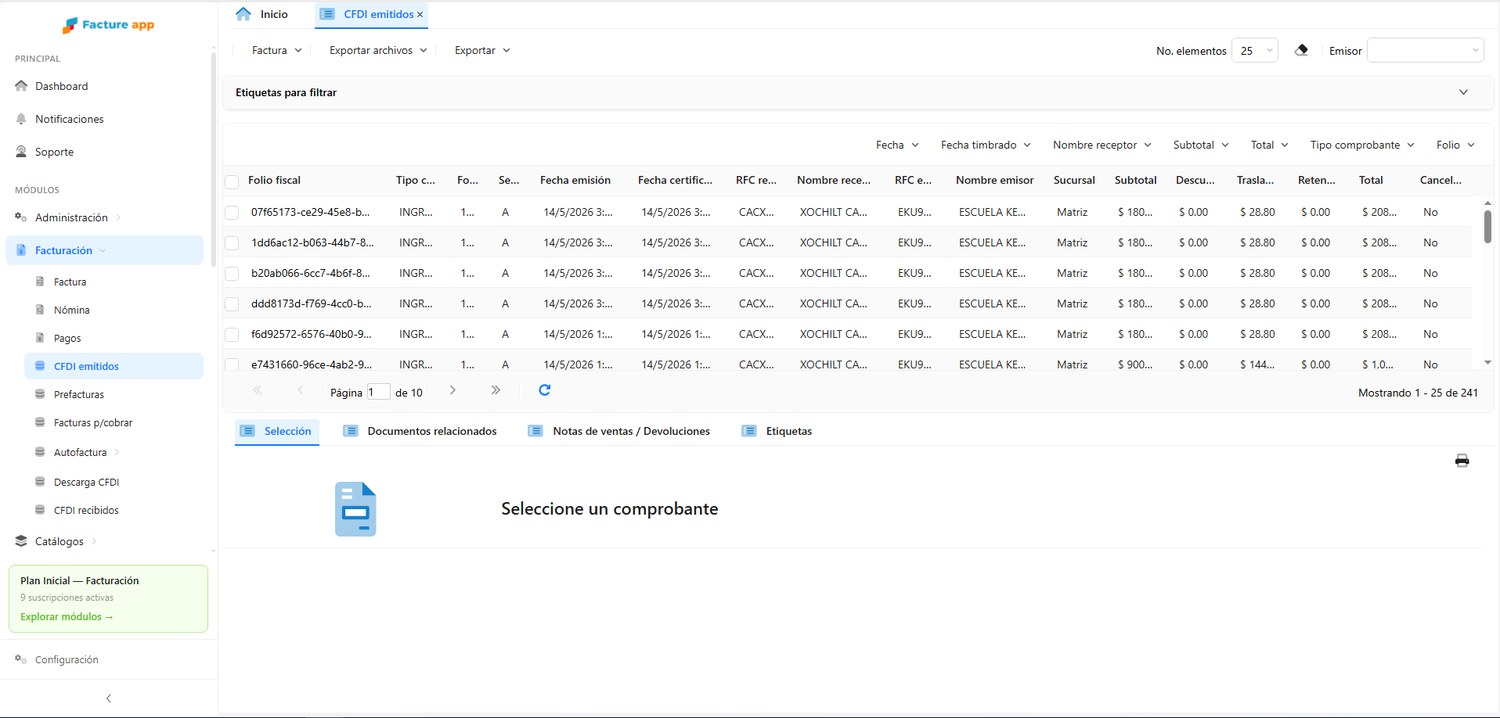Open the Exportar dropdown
Screen dimensions: 1500x718
point(482,50)
